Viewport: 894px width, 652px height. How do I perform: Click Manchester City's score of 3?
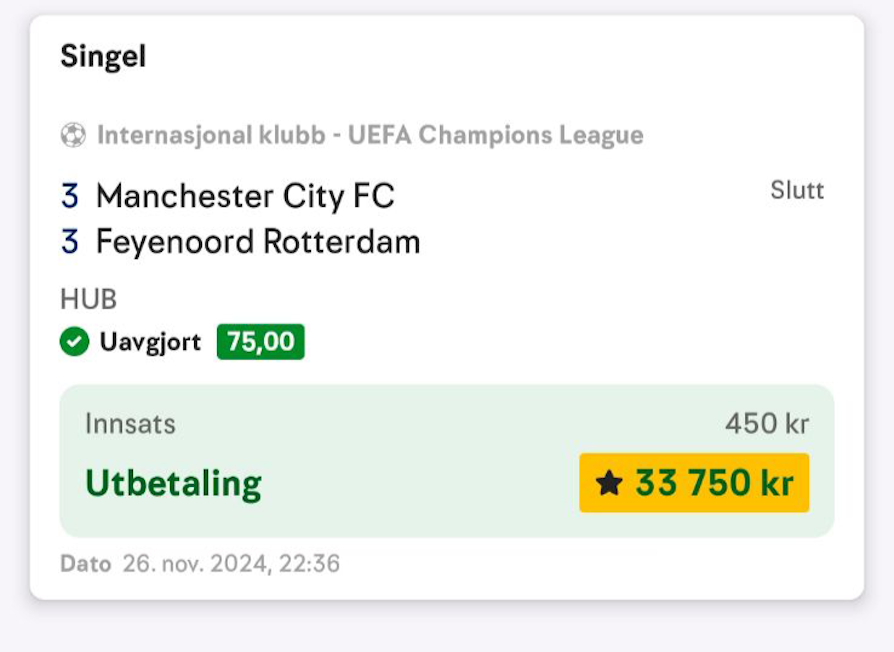70,196
